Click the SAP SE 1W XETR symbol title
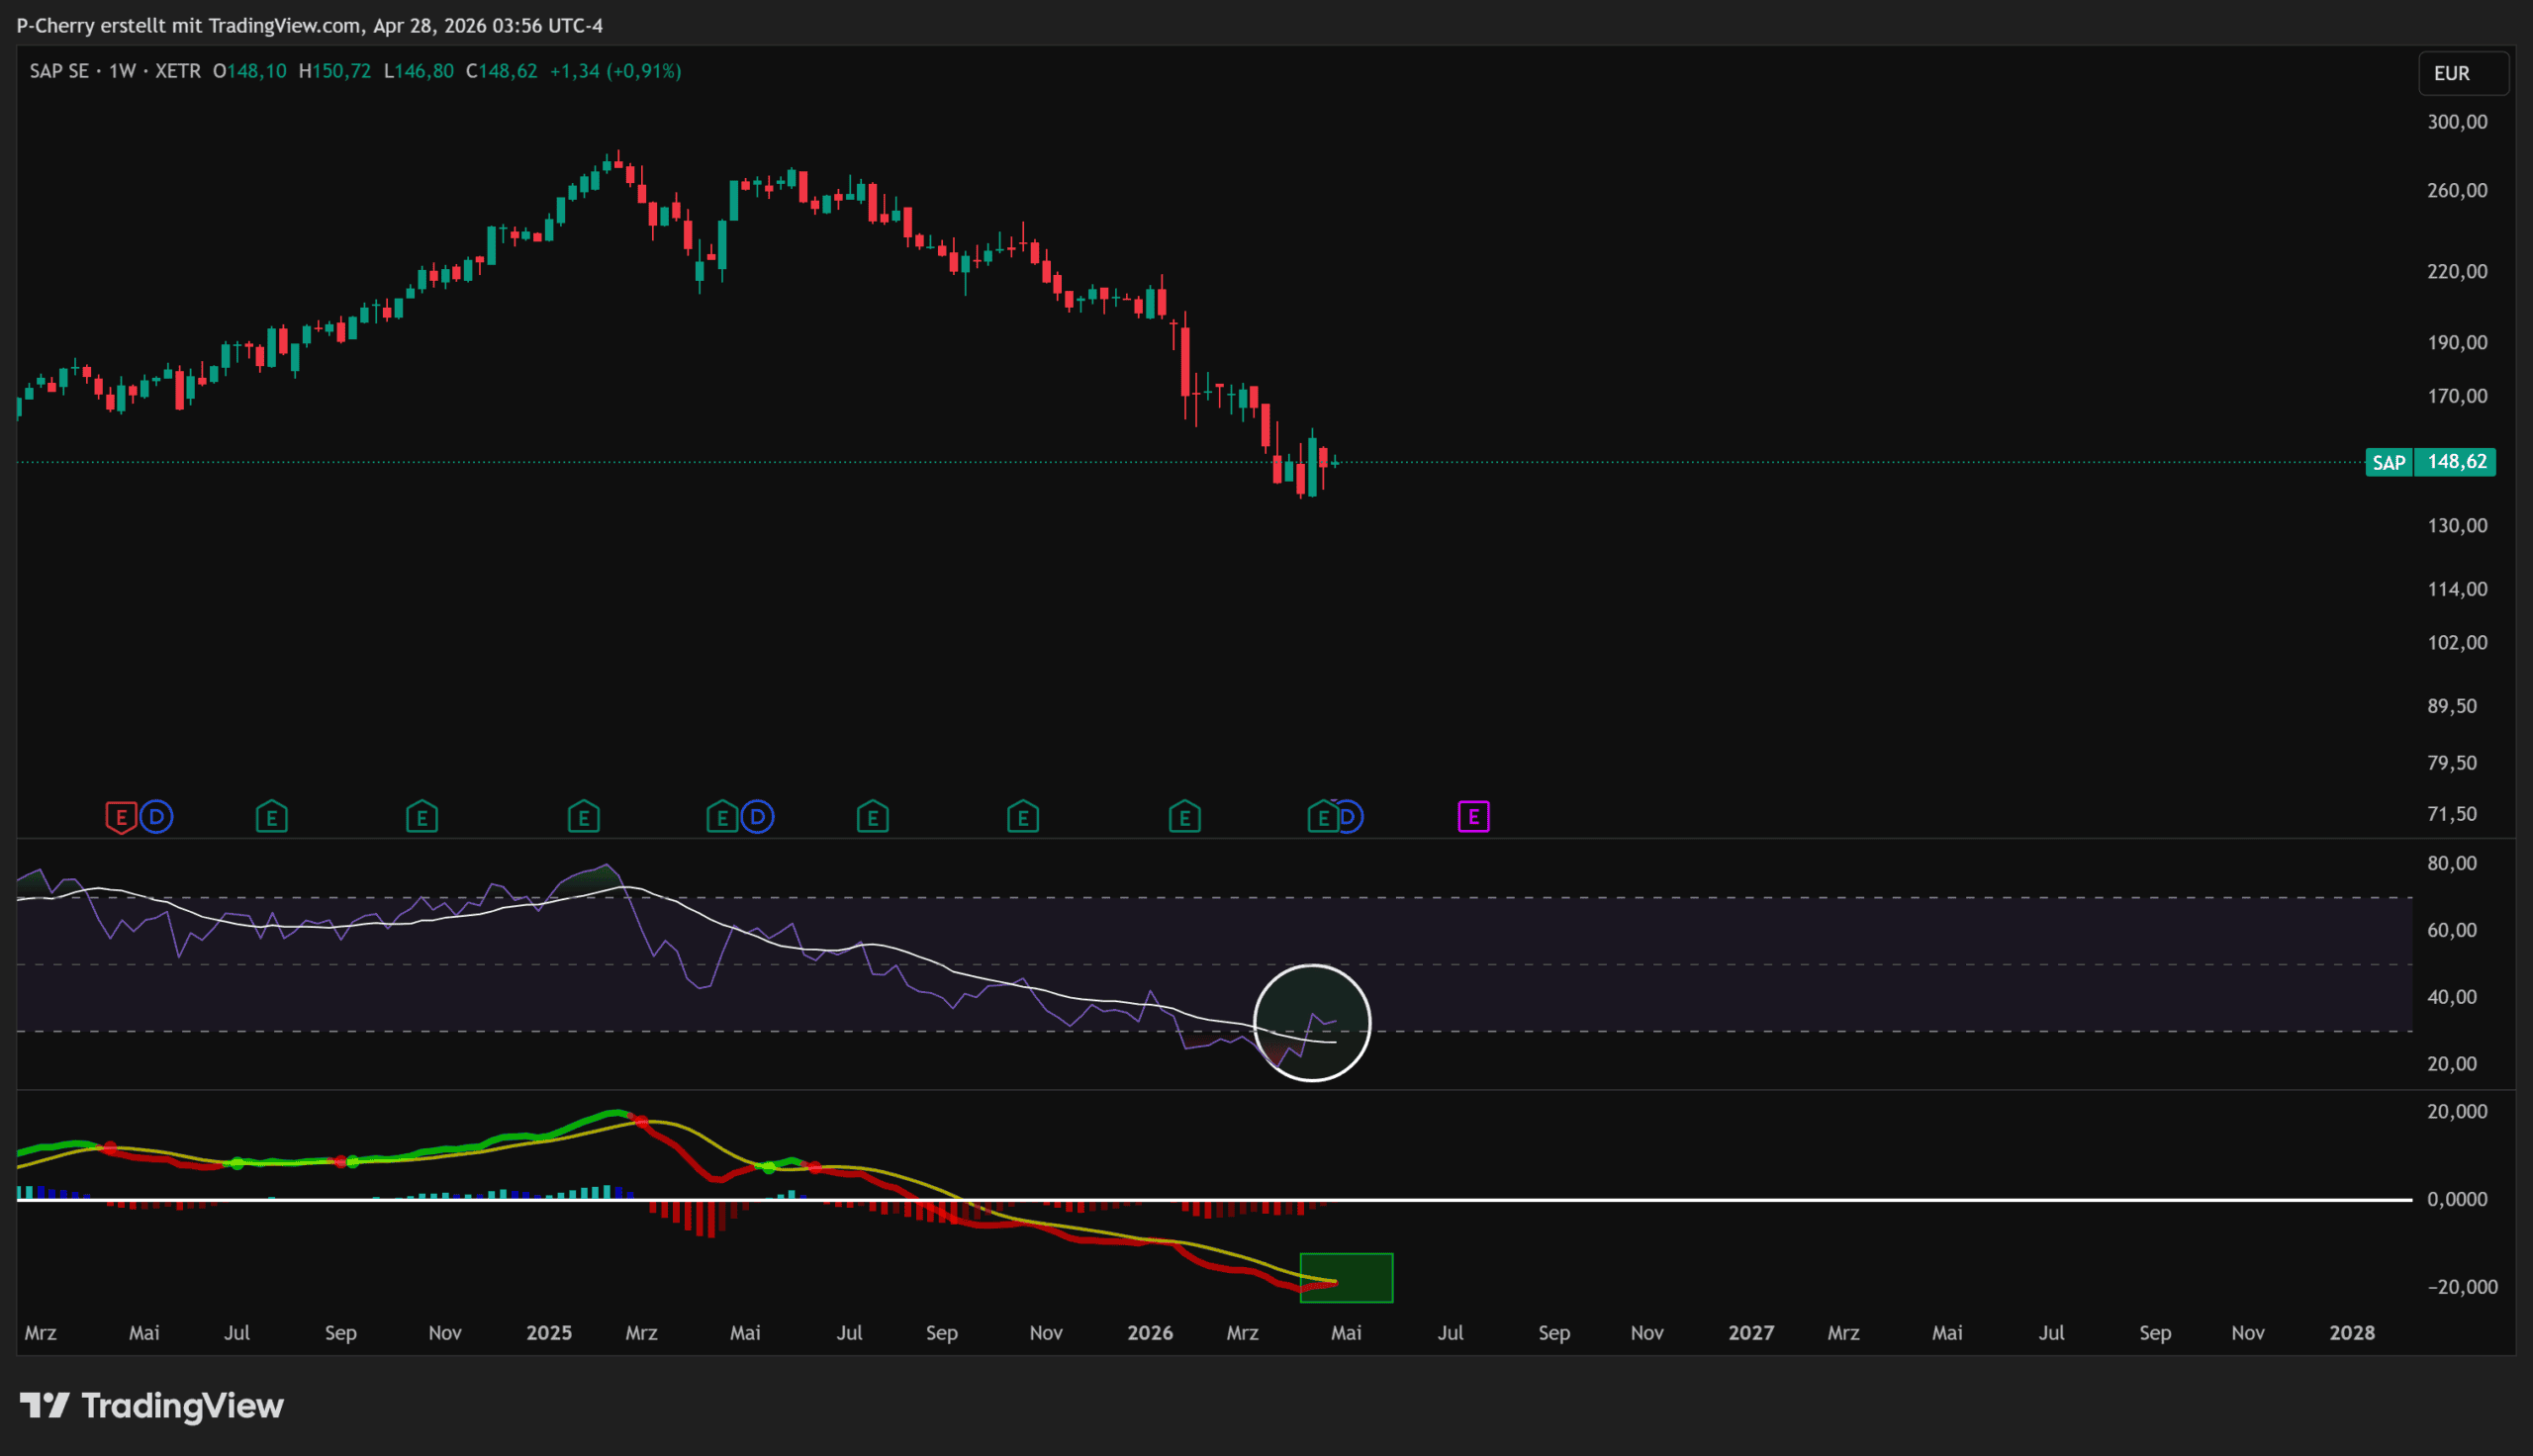The width and height of the screenshot is (2533, 1456). (115, 71)
